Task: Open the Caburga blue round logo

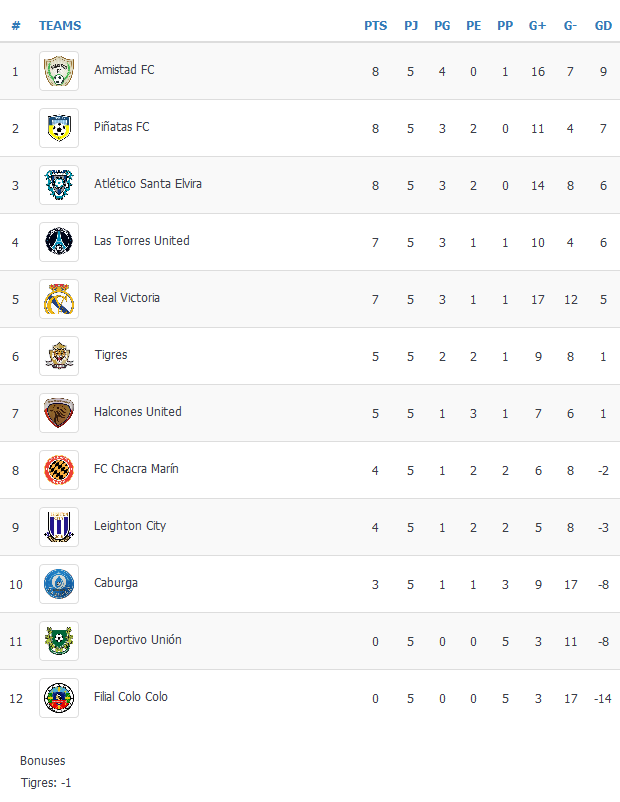Action: point(59,584)
